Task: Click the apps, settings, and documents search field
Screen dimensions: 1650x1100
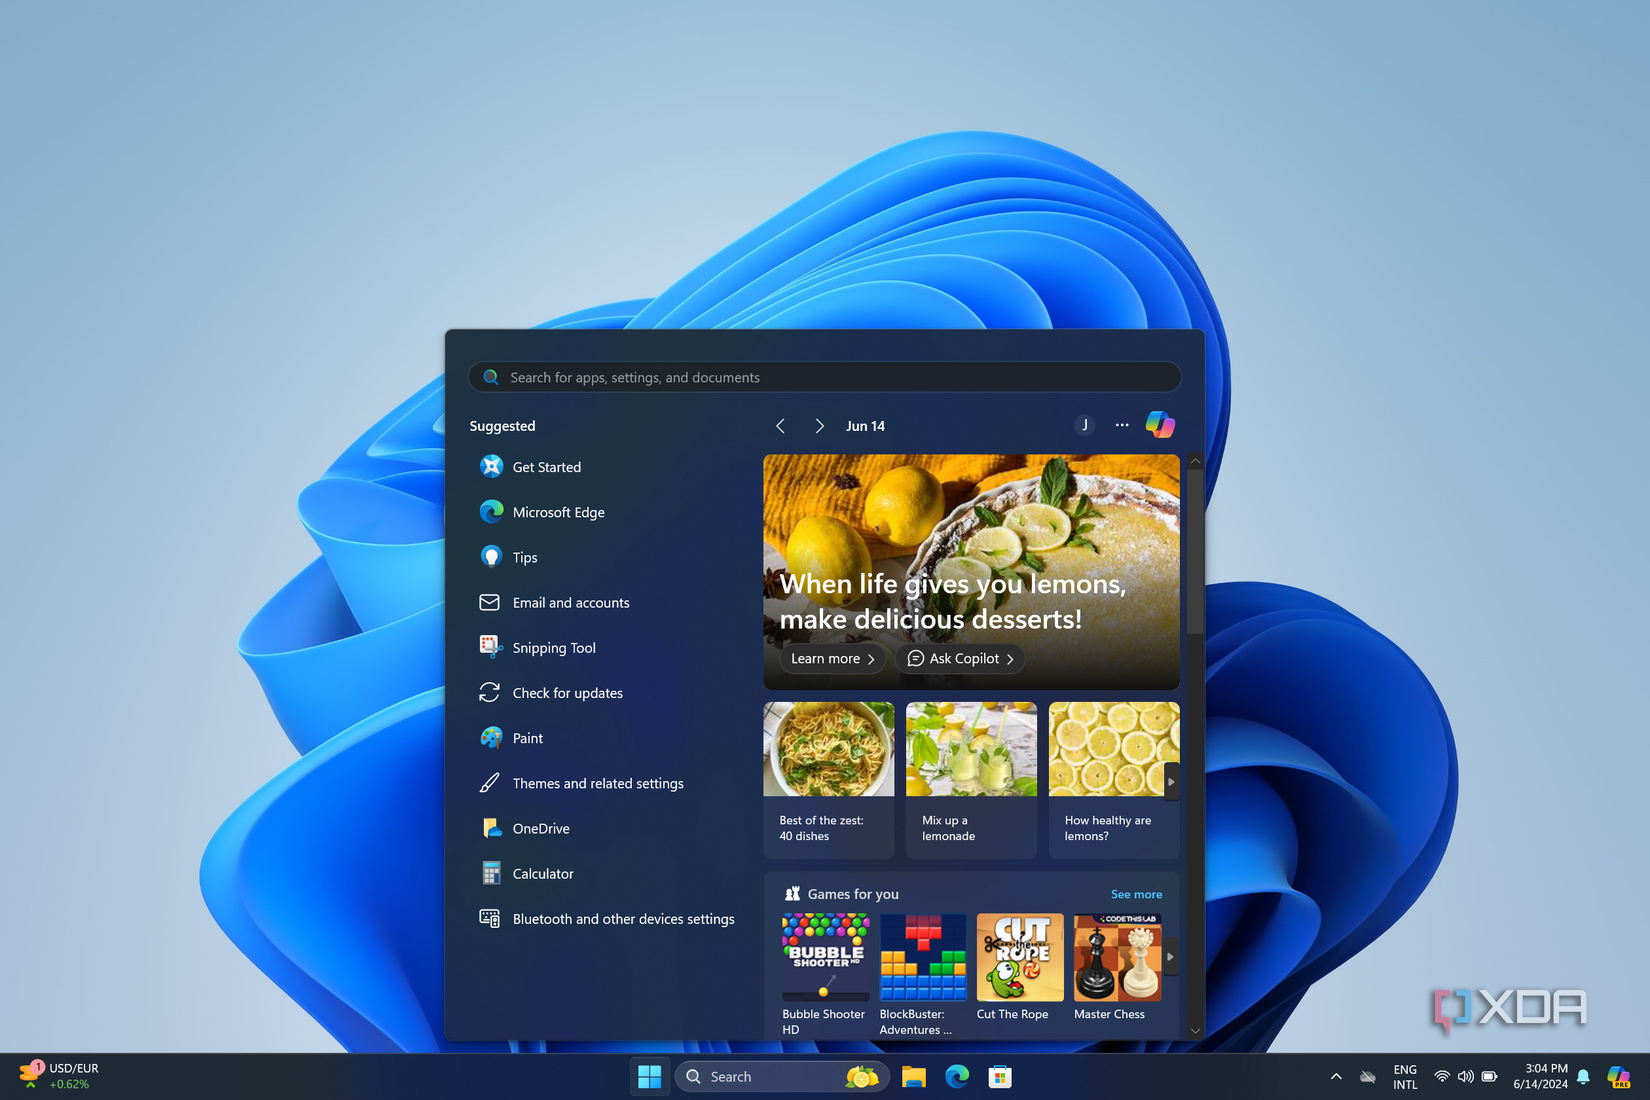Action: [825, 377]
